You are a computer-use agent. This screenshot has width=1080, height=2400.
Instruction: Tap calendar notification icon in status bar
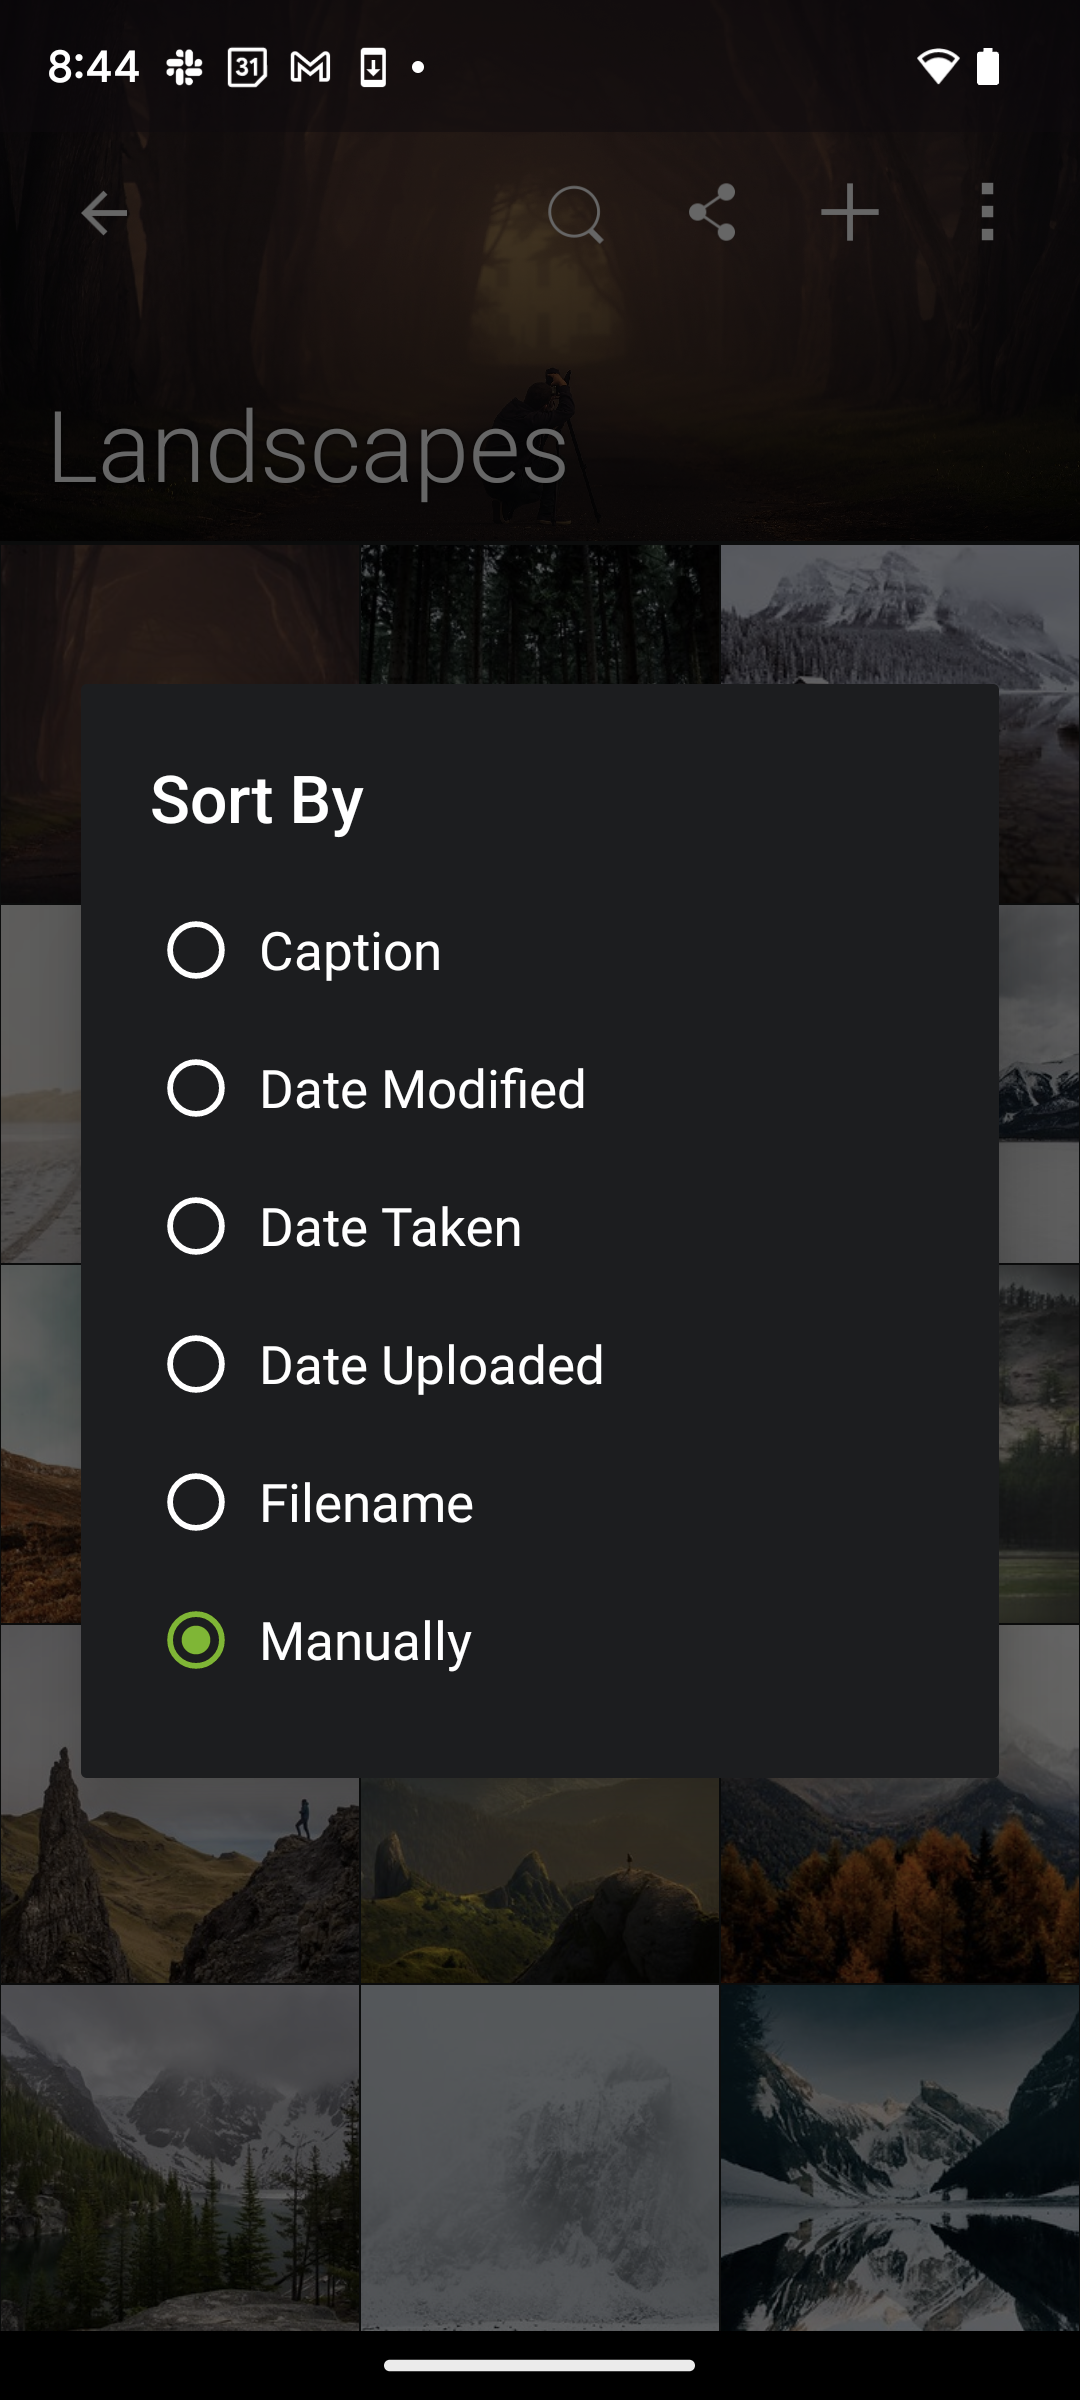click(247, 68)
